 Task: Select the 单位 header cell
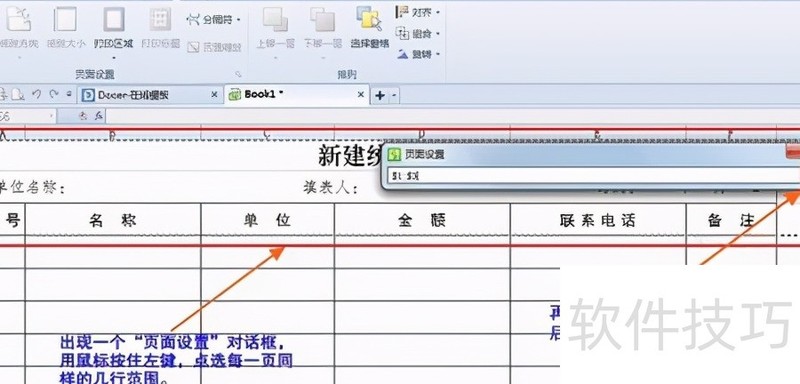click(x=267, y=220)
